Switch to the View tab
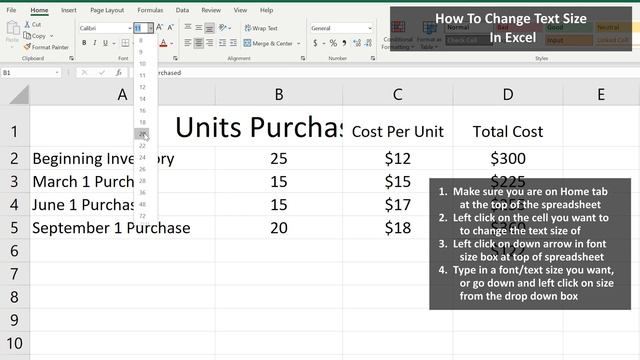Viewport: 640px width, 360px height. (x=240, y=10)
